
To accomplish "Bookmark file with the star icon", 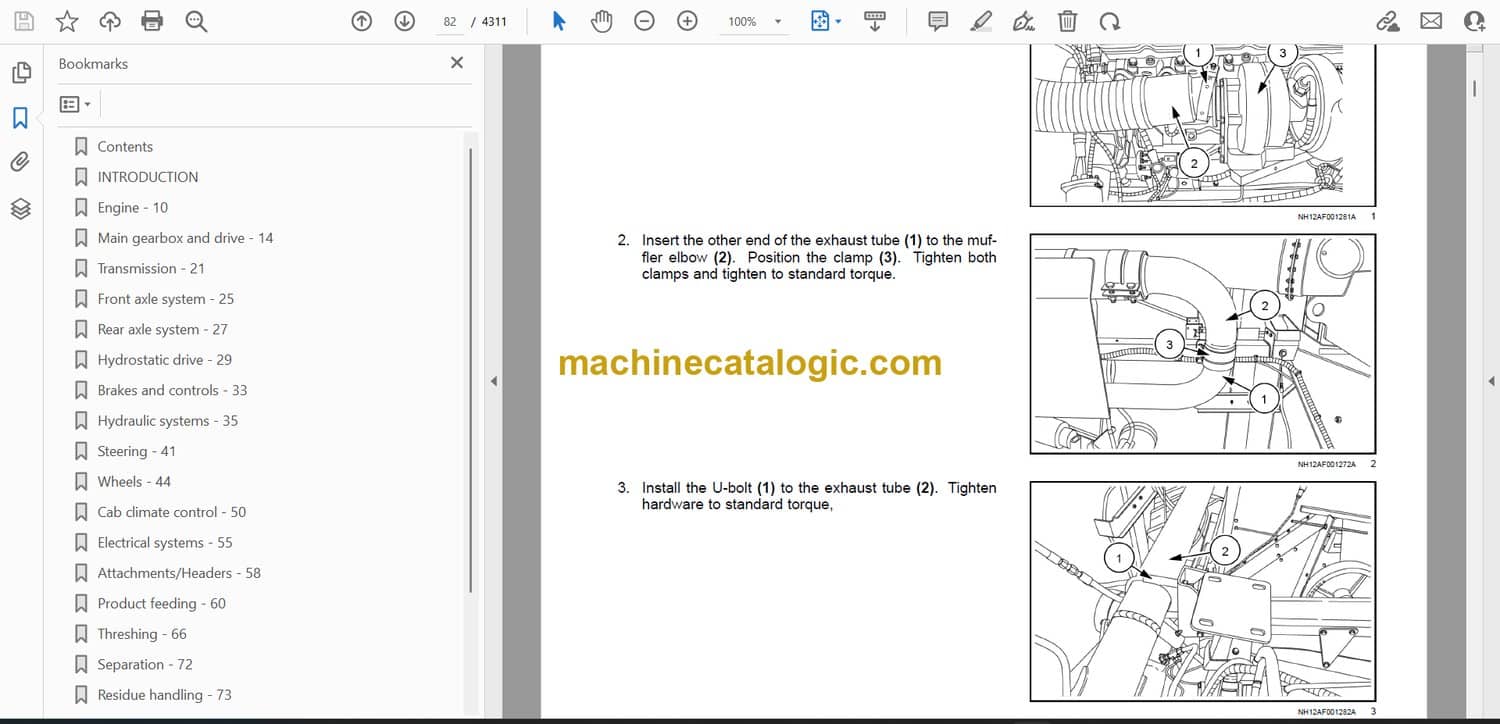I will pyautogui.click(x=66, y=21).
